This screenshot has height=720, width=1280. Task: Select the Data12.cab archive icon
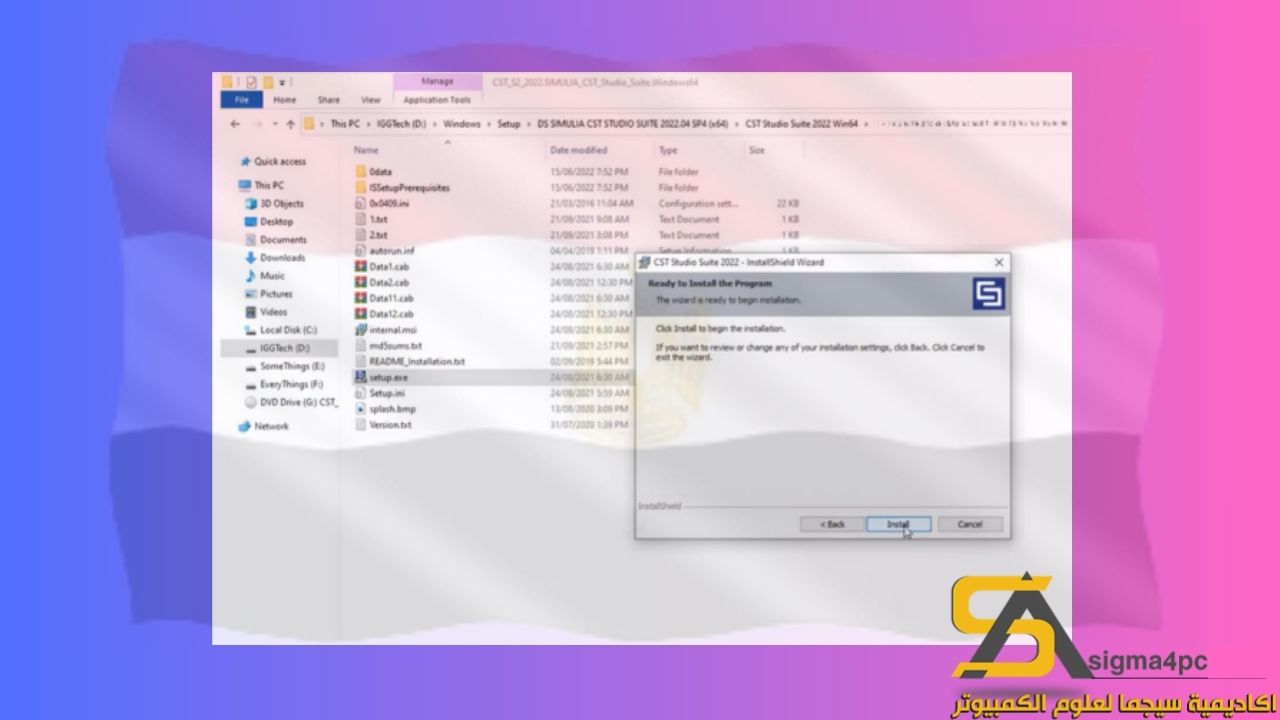[x=361, y=313]
